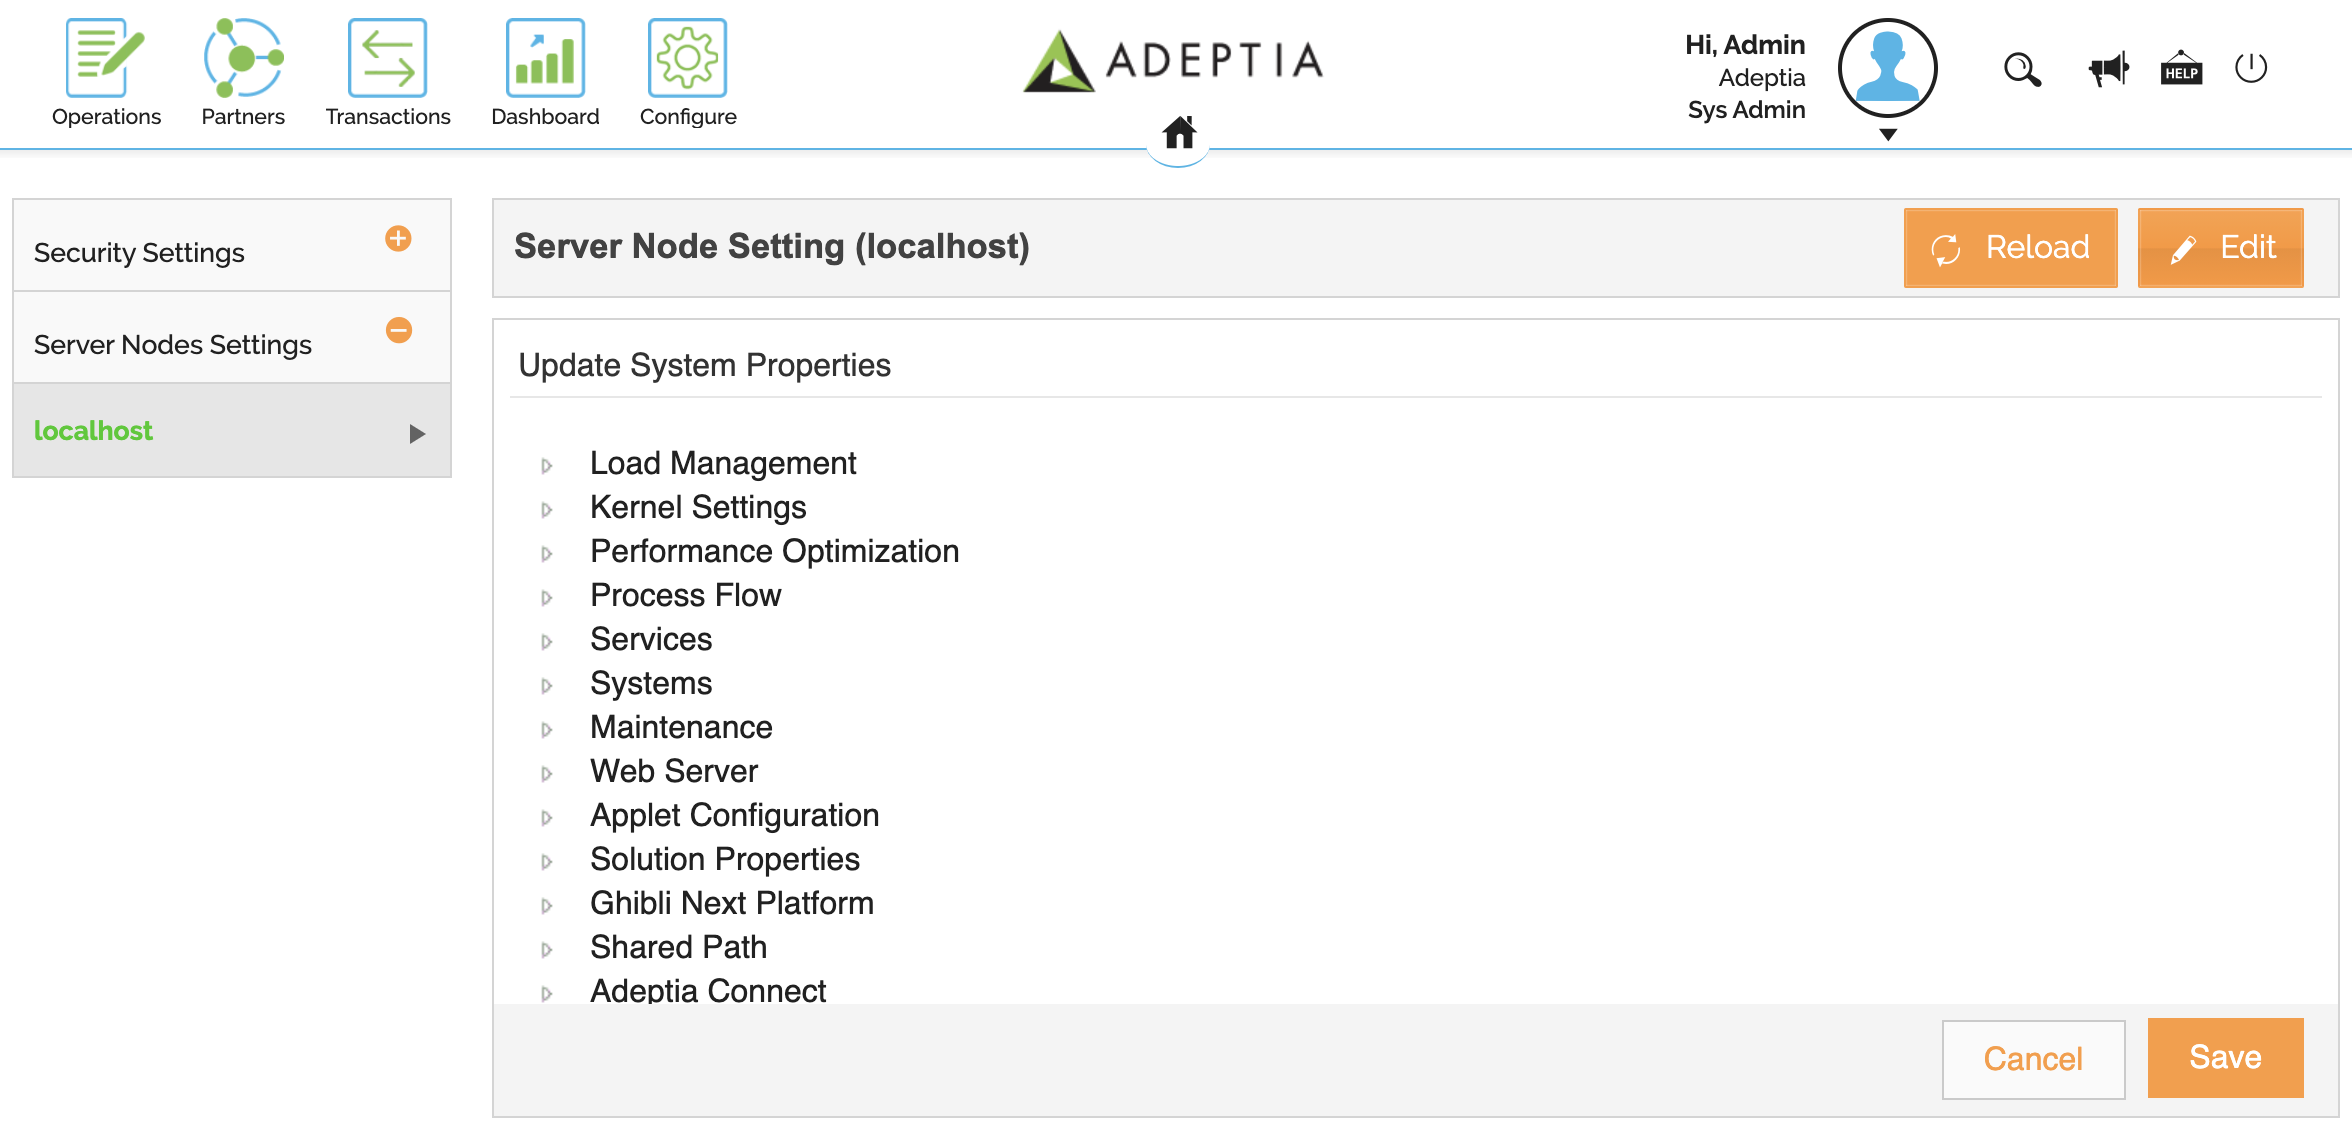Click the home icon below the logo
This screenshot has width=2352, height=1134.
(1179, 133)
